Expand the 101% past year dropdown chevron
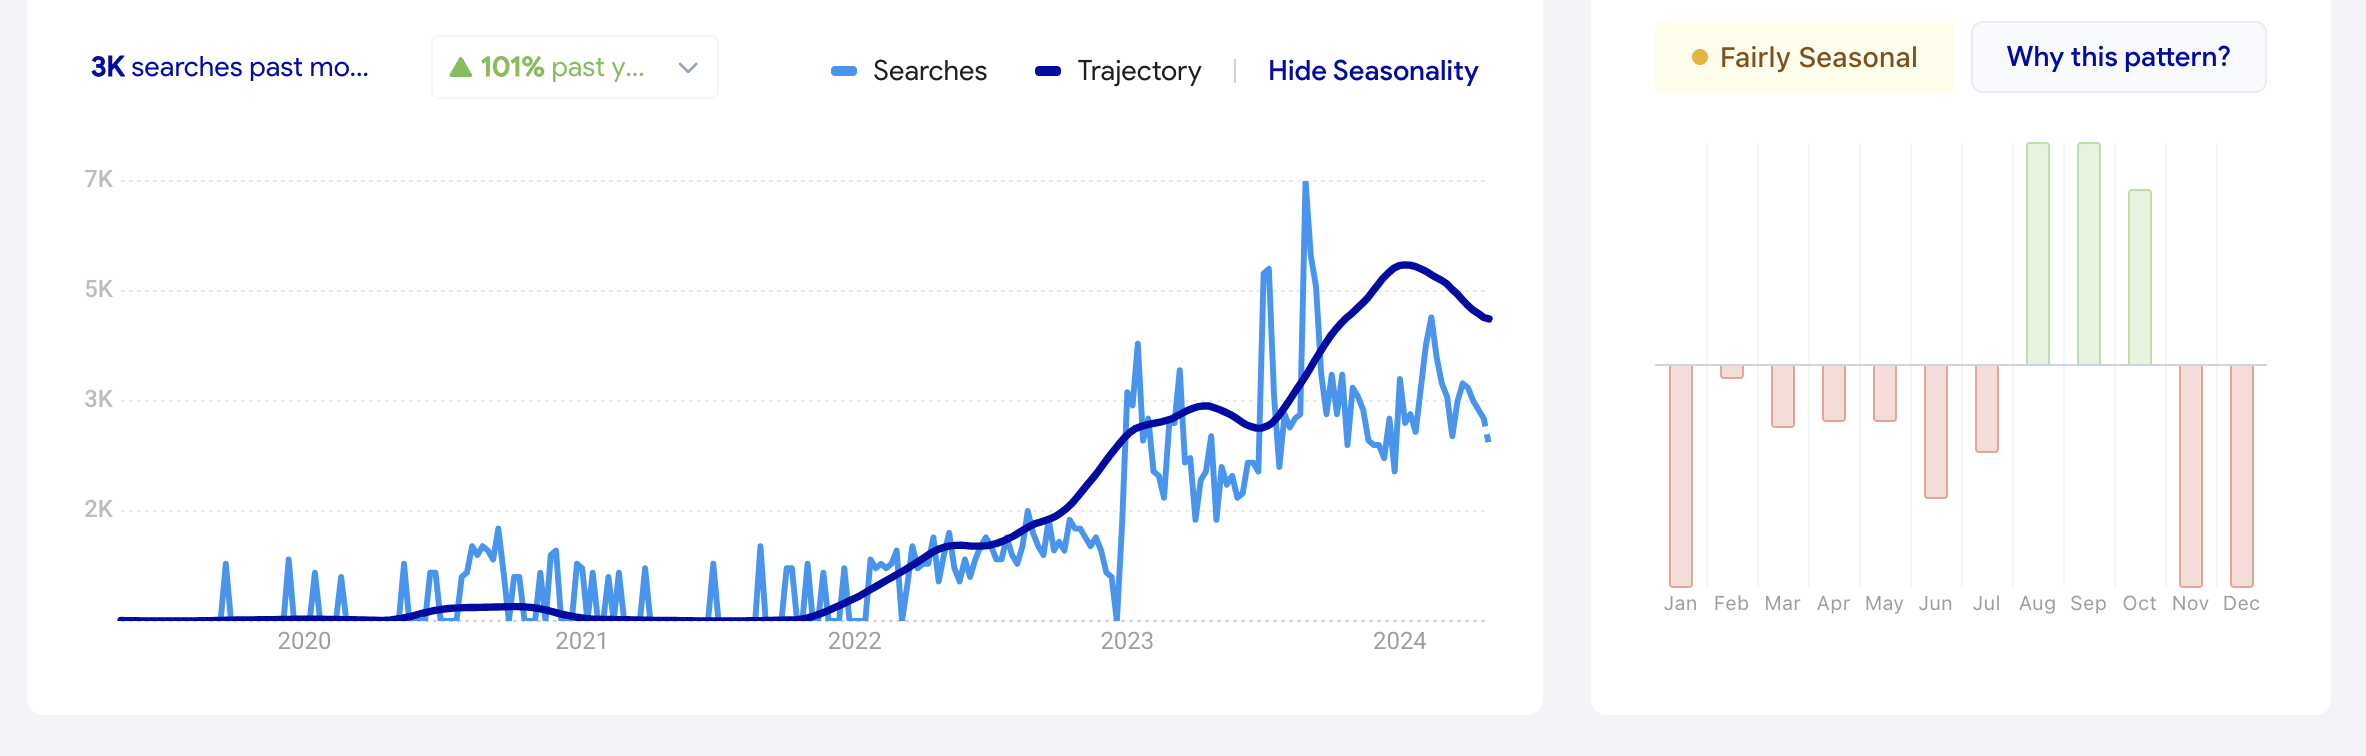This screenshot has width=2366, height=756. 688,68
